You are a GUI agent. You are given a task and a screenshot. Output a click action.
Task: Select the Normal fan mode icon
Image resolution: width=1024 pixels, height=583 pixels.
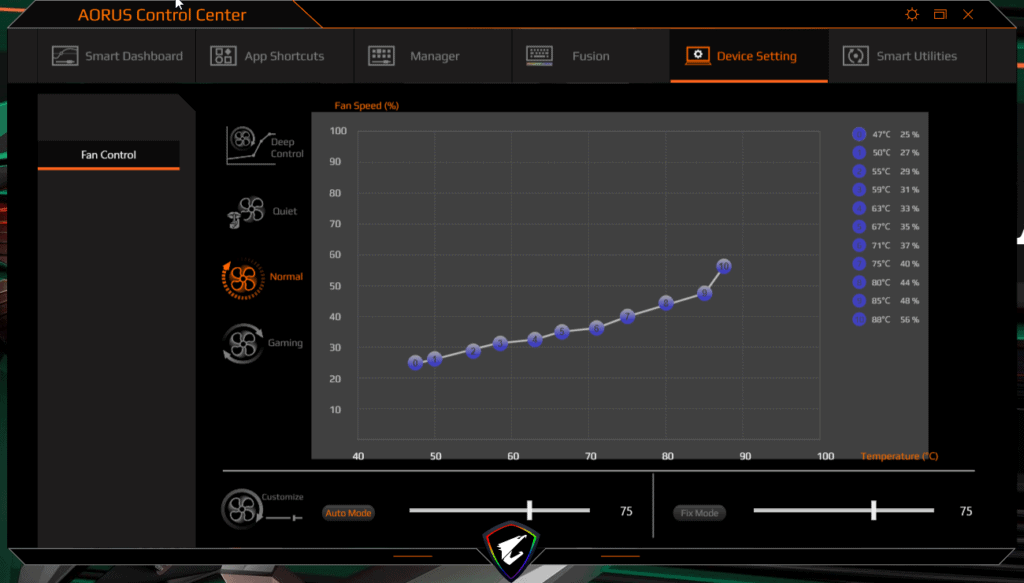[242, 278]
